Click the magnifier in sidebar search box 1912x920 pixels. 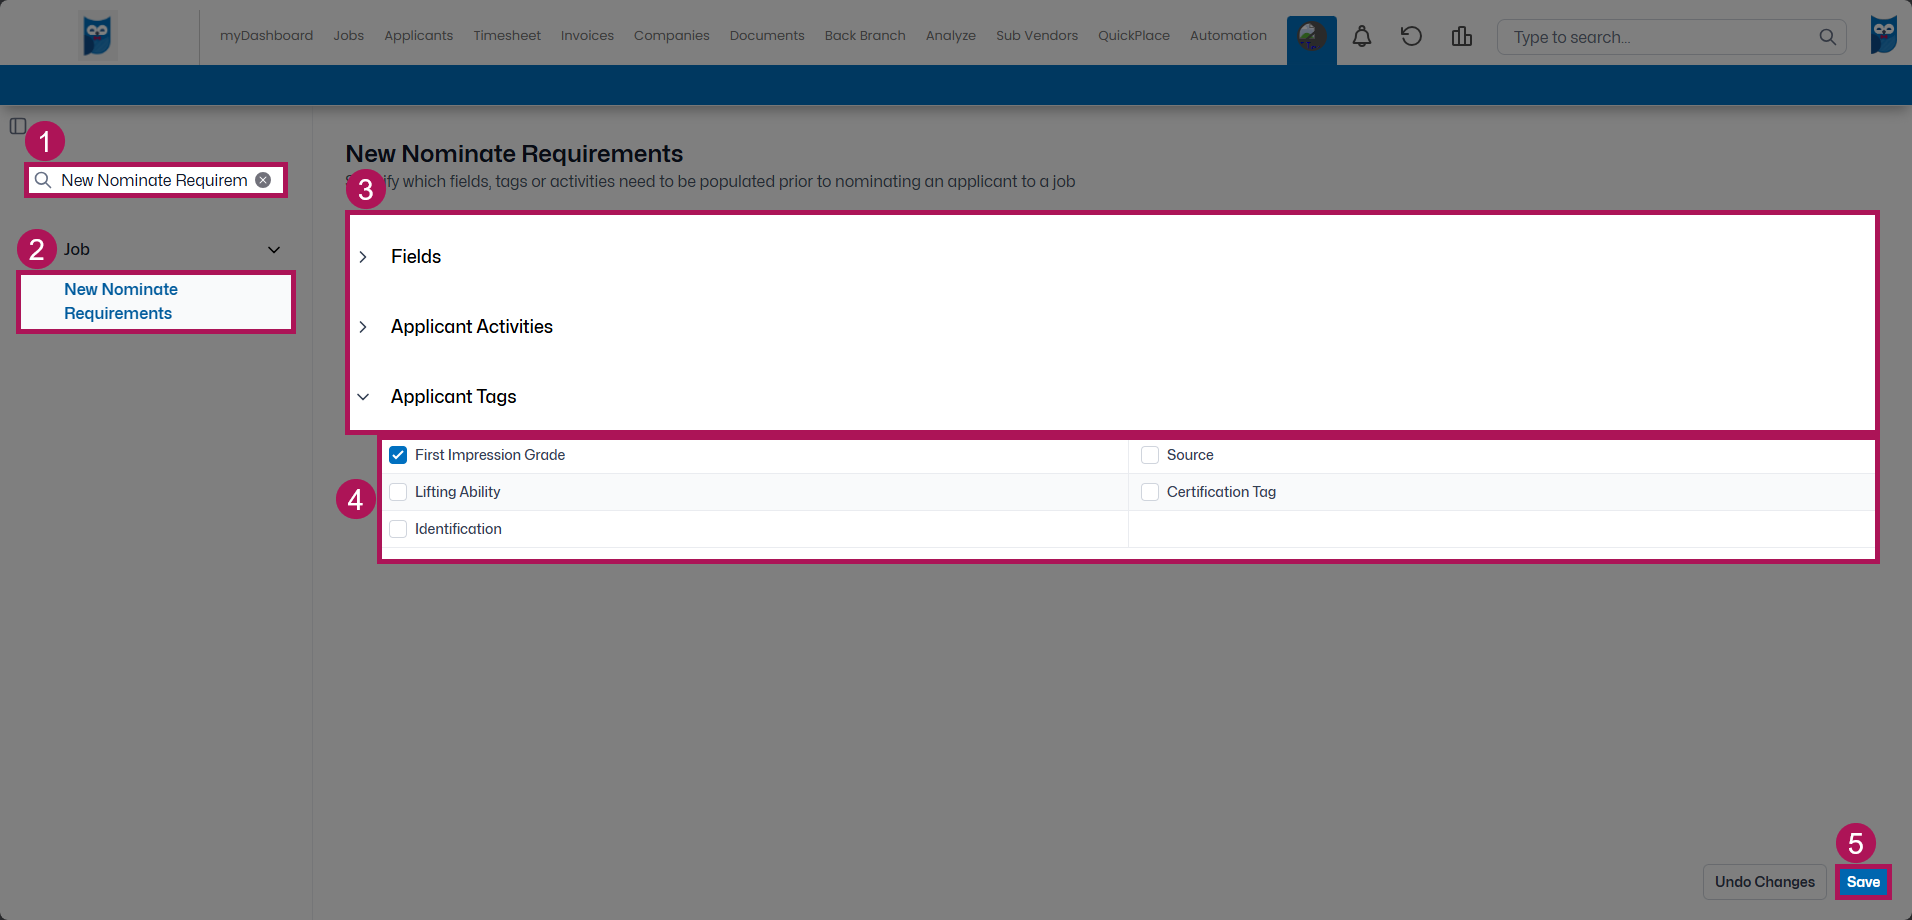pyautogui.click(x=43, y=180)
